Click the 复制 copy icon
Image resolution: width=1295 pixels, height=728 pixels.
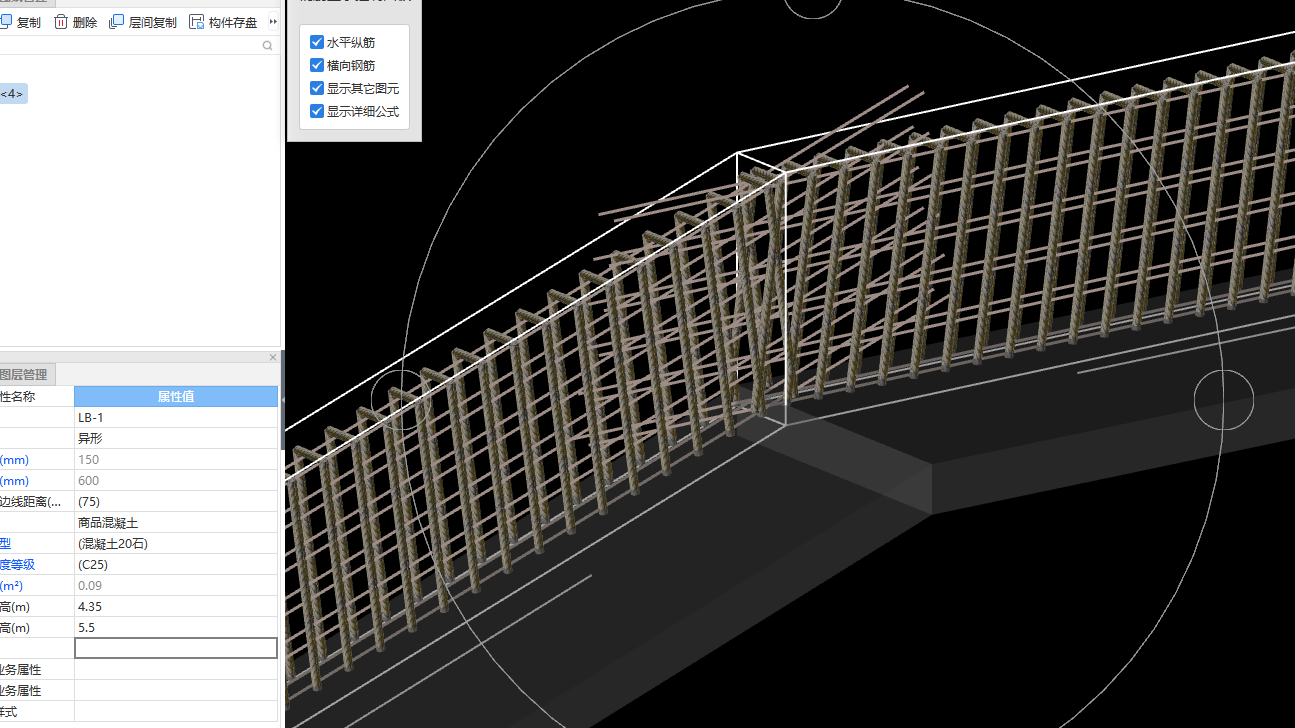click(x=4, y=22)
